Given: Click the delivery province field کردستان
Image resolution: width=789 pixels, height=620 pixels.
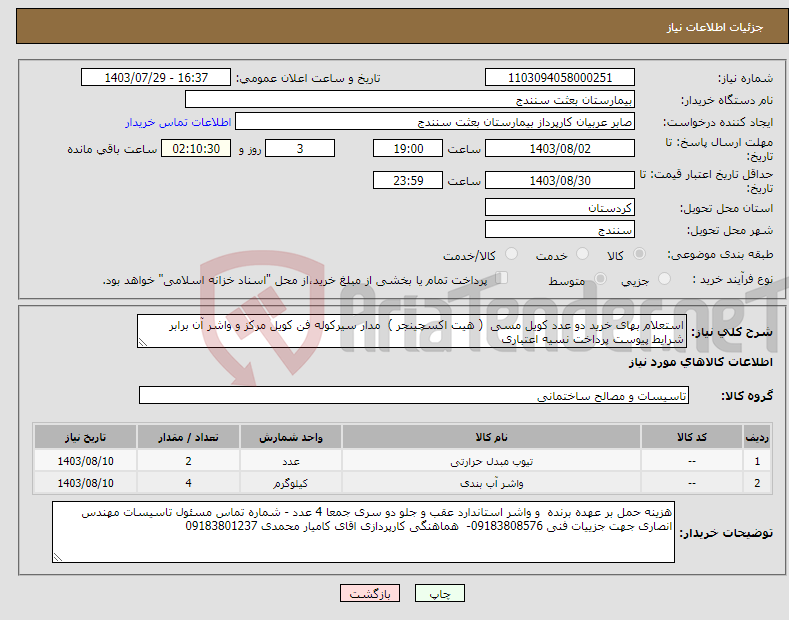Looking at the screenshot, I should 560,207.
